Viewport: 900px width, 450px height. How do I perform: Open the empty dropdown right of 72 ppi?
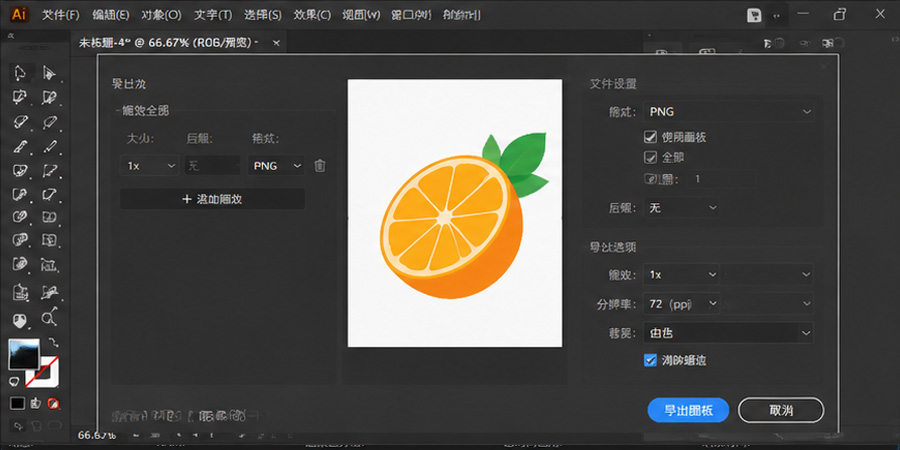(767, 303)
